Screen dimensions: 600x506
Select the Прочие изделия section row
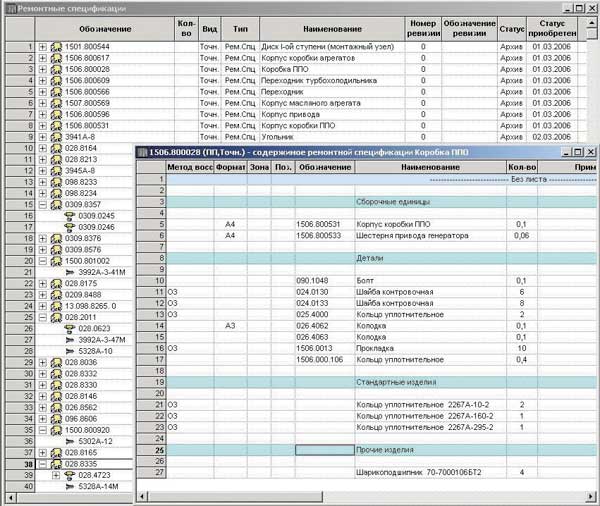point(382,451)
